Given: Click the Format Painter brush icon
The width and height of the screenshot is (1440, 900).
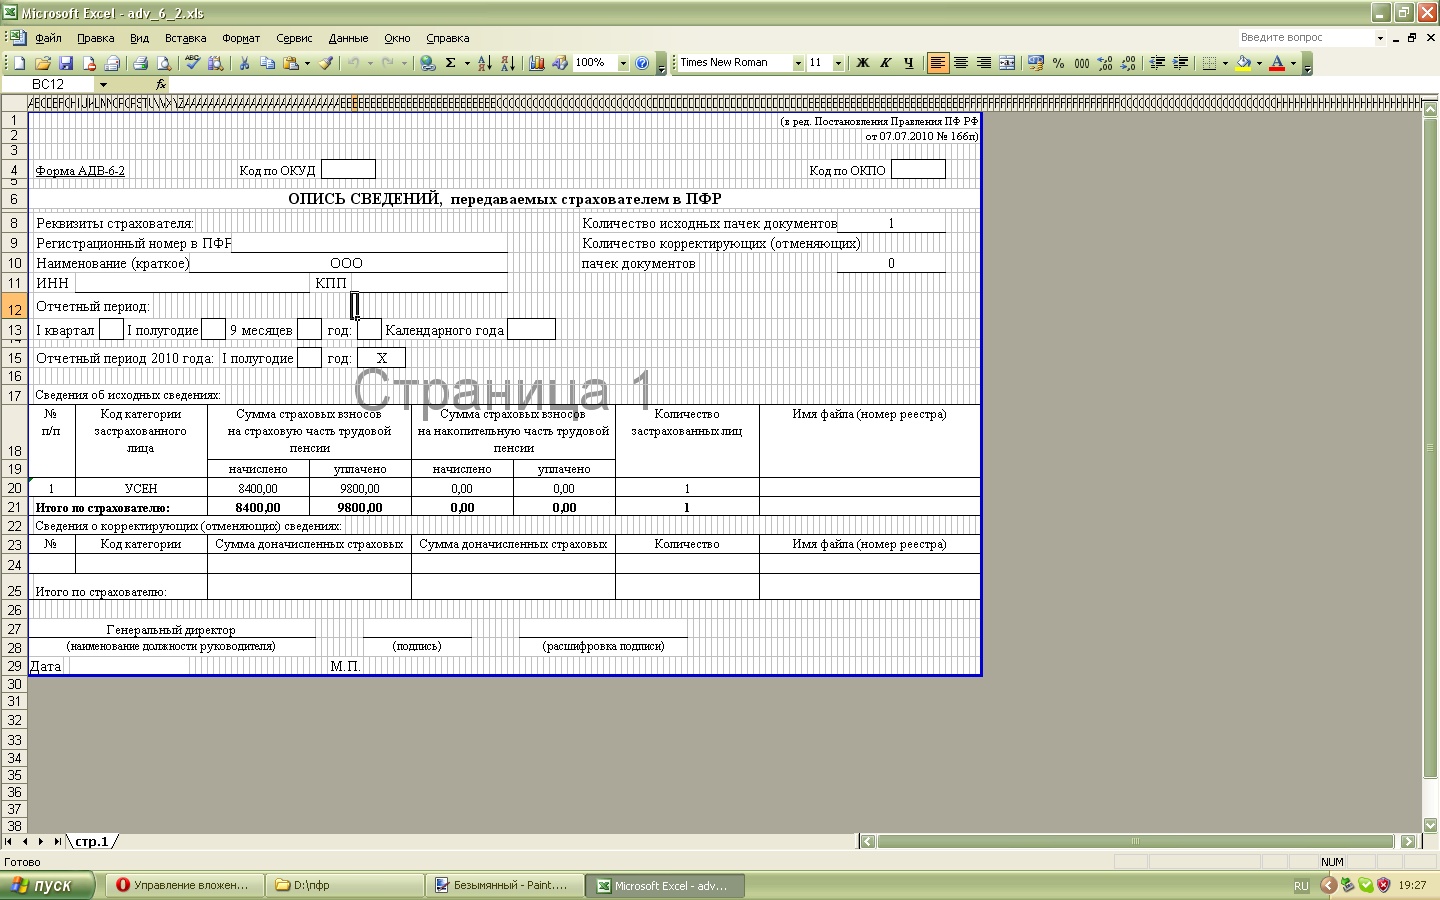Looking at the screenshot, I should click(x=326, y=63).
